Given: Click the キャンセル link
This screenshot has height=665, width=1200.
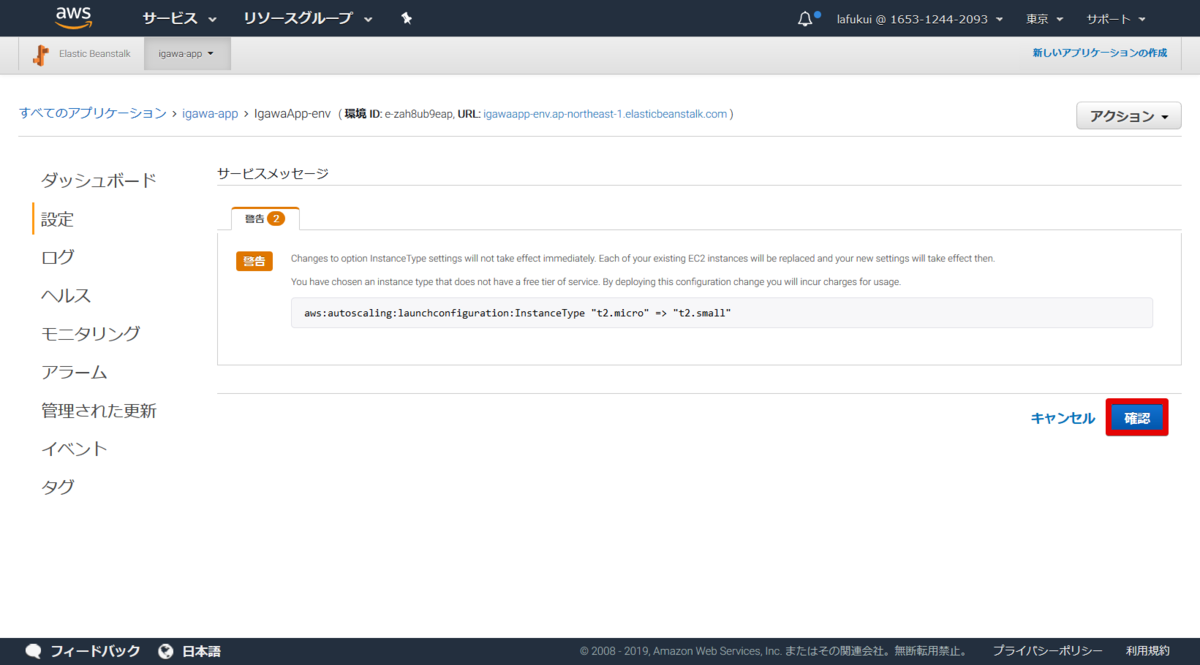Looking at the screenshot, I should coord(1063,418).
